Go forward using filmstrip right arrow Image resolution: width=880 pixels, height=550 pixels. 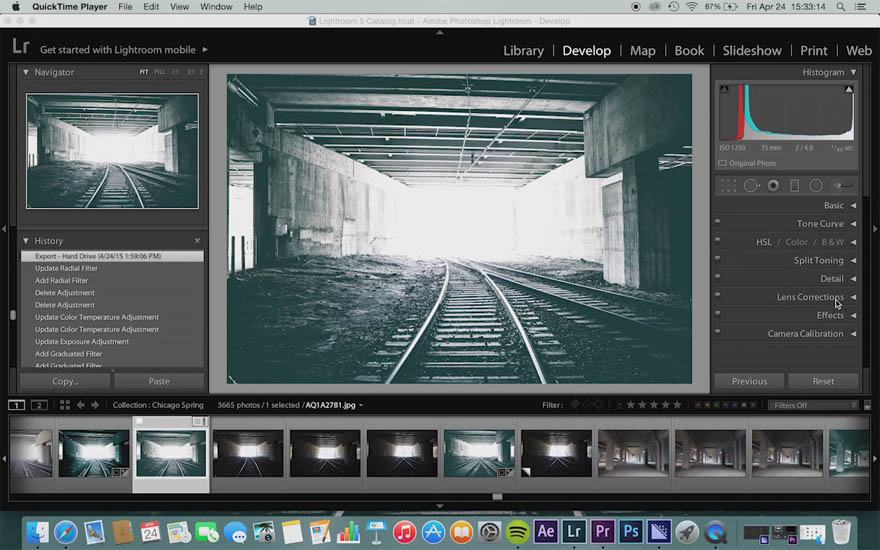tap(95, 405)
